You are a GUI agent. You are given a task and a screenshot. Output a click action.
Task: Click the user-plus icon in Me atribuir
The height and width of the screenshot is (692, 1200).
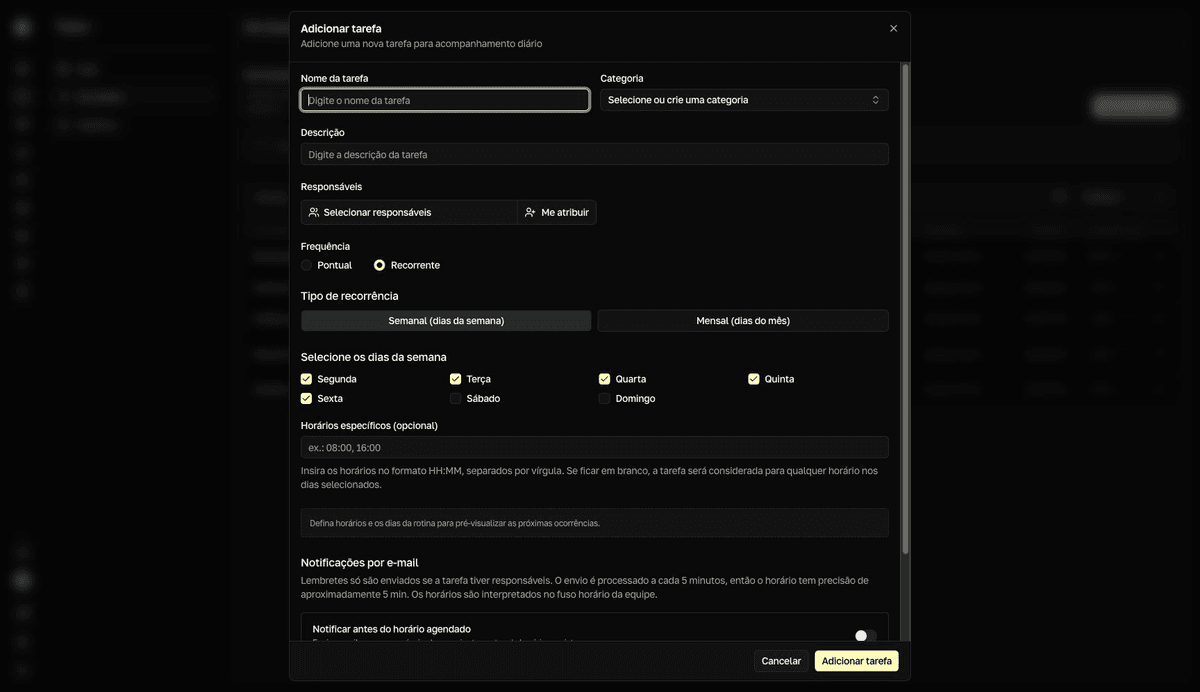[x=530, y=212]
